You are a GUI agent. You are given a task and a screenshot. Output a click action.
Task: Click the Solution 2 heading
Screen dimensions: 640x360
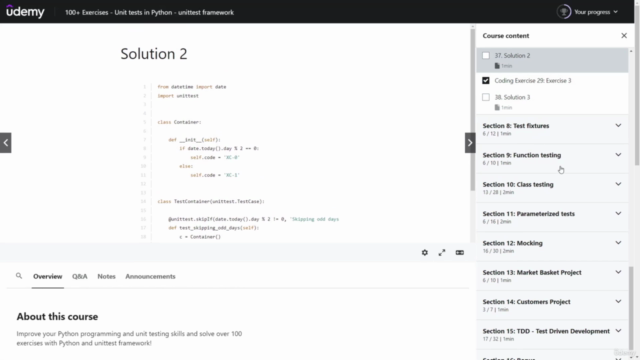pyautogui.click(x=154, y=54)
